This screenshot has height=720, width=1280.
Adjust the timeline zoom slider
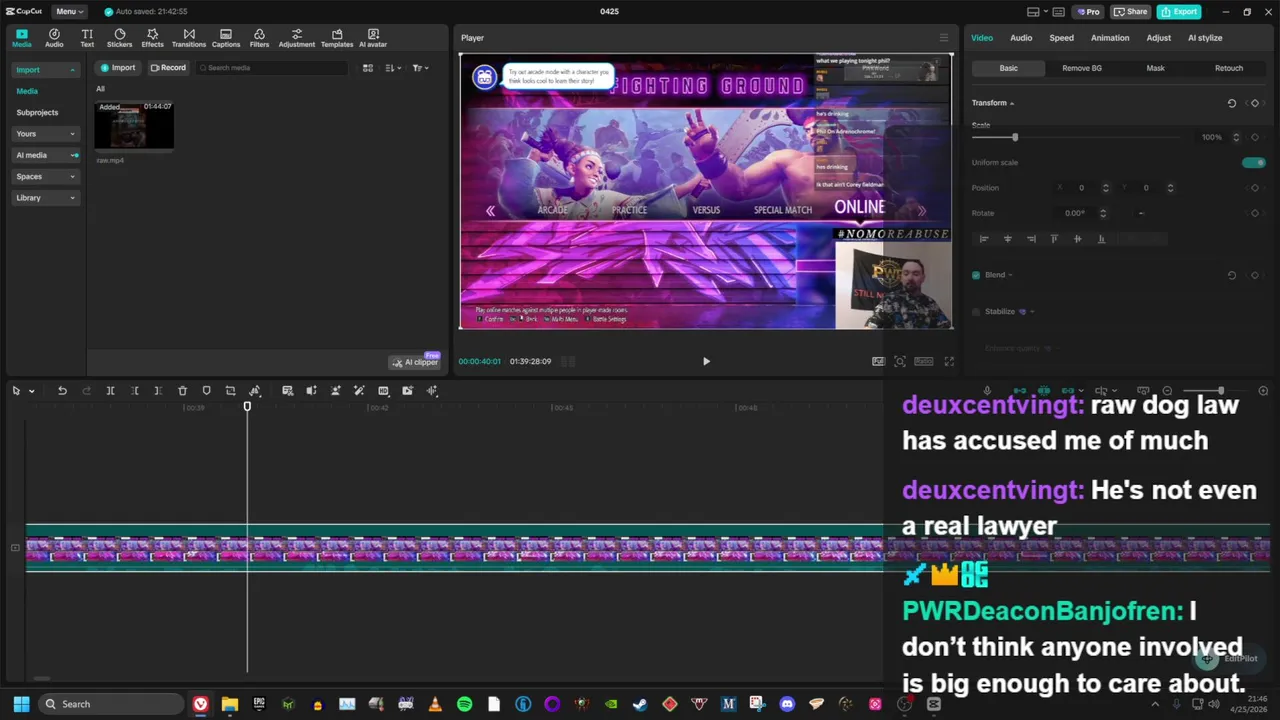[1220, 391]
